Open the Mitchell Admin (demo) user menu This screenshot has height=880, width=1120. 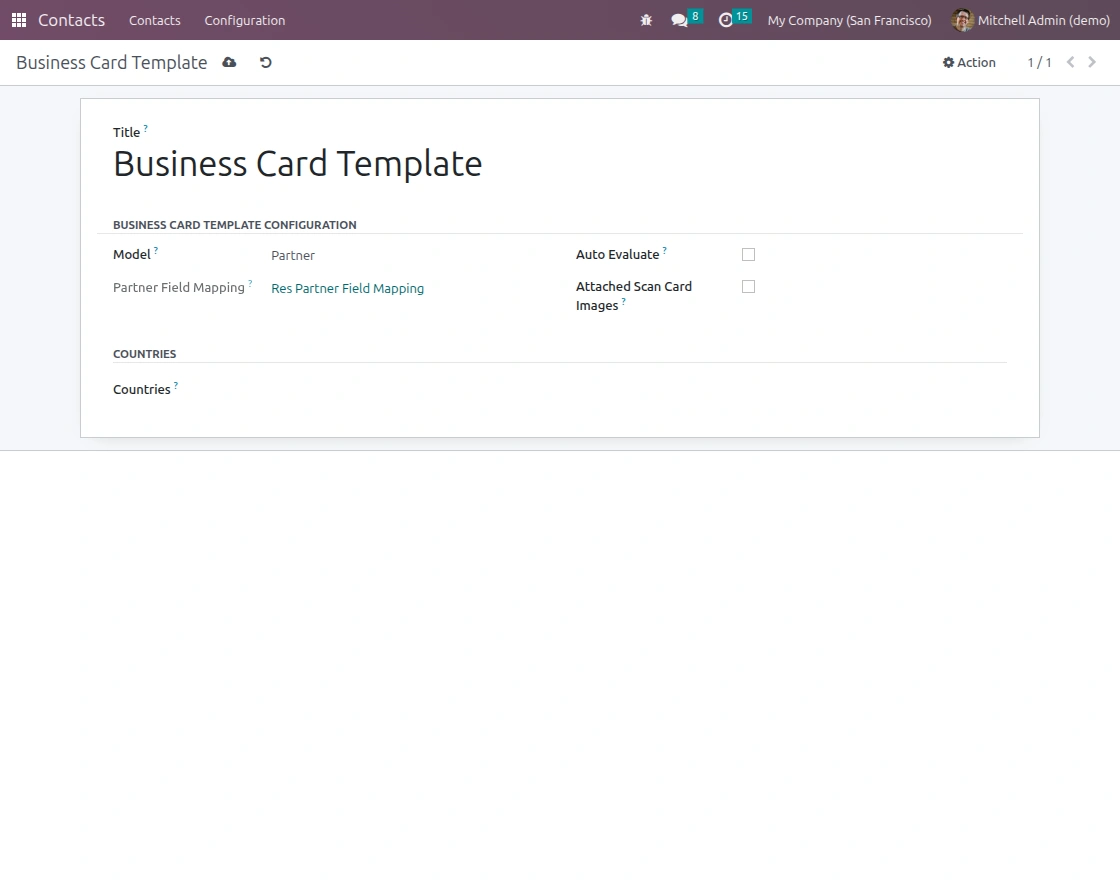click(1031, 20)
